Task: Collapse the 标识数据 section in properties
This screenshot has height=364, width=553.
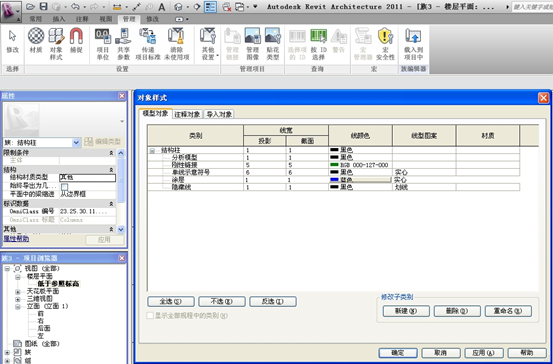Action: click(x=111, y=204)
